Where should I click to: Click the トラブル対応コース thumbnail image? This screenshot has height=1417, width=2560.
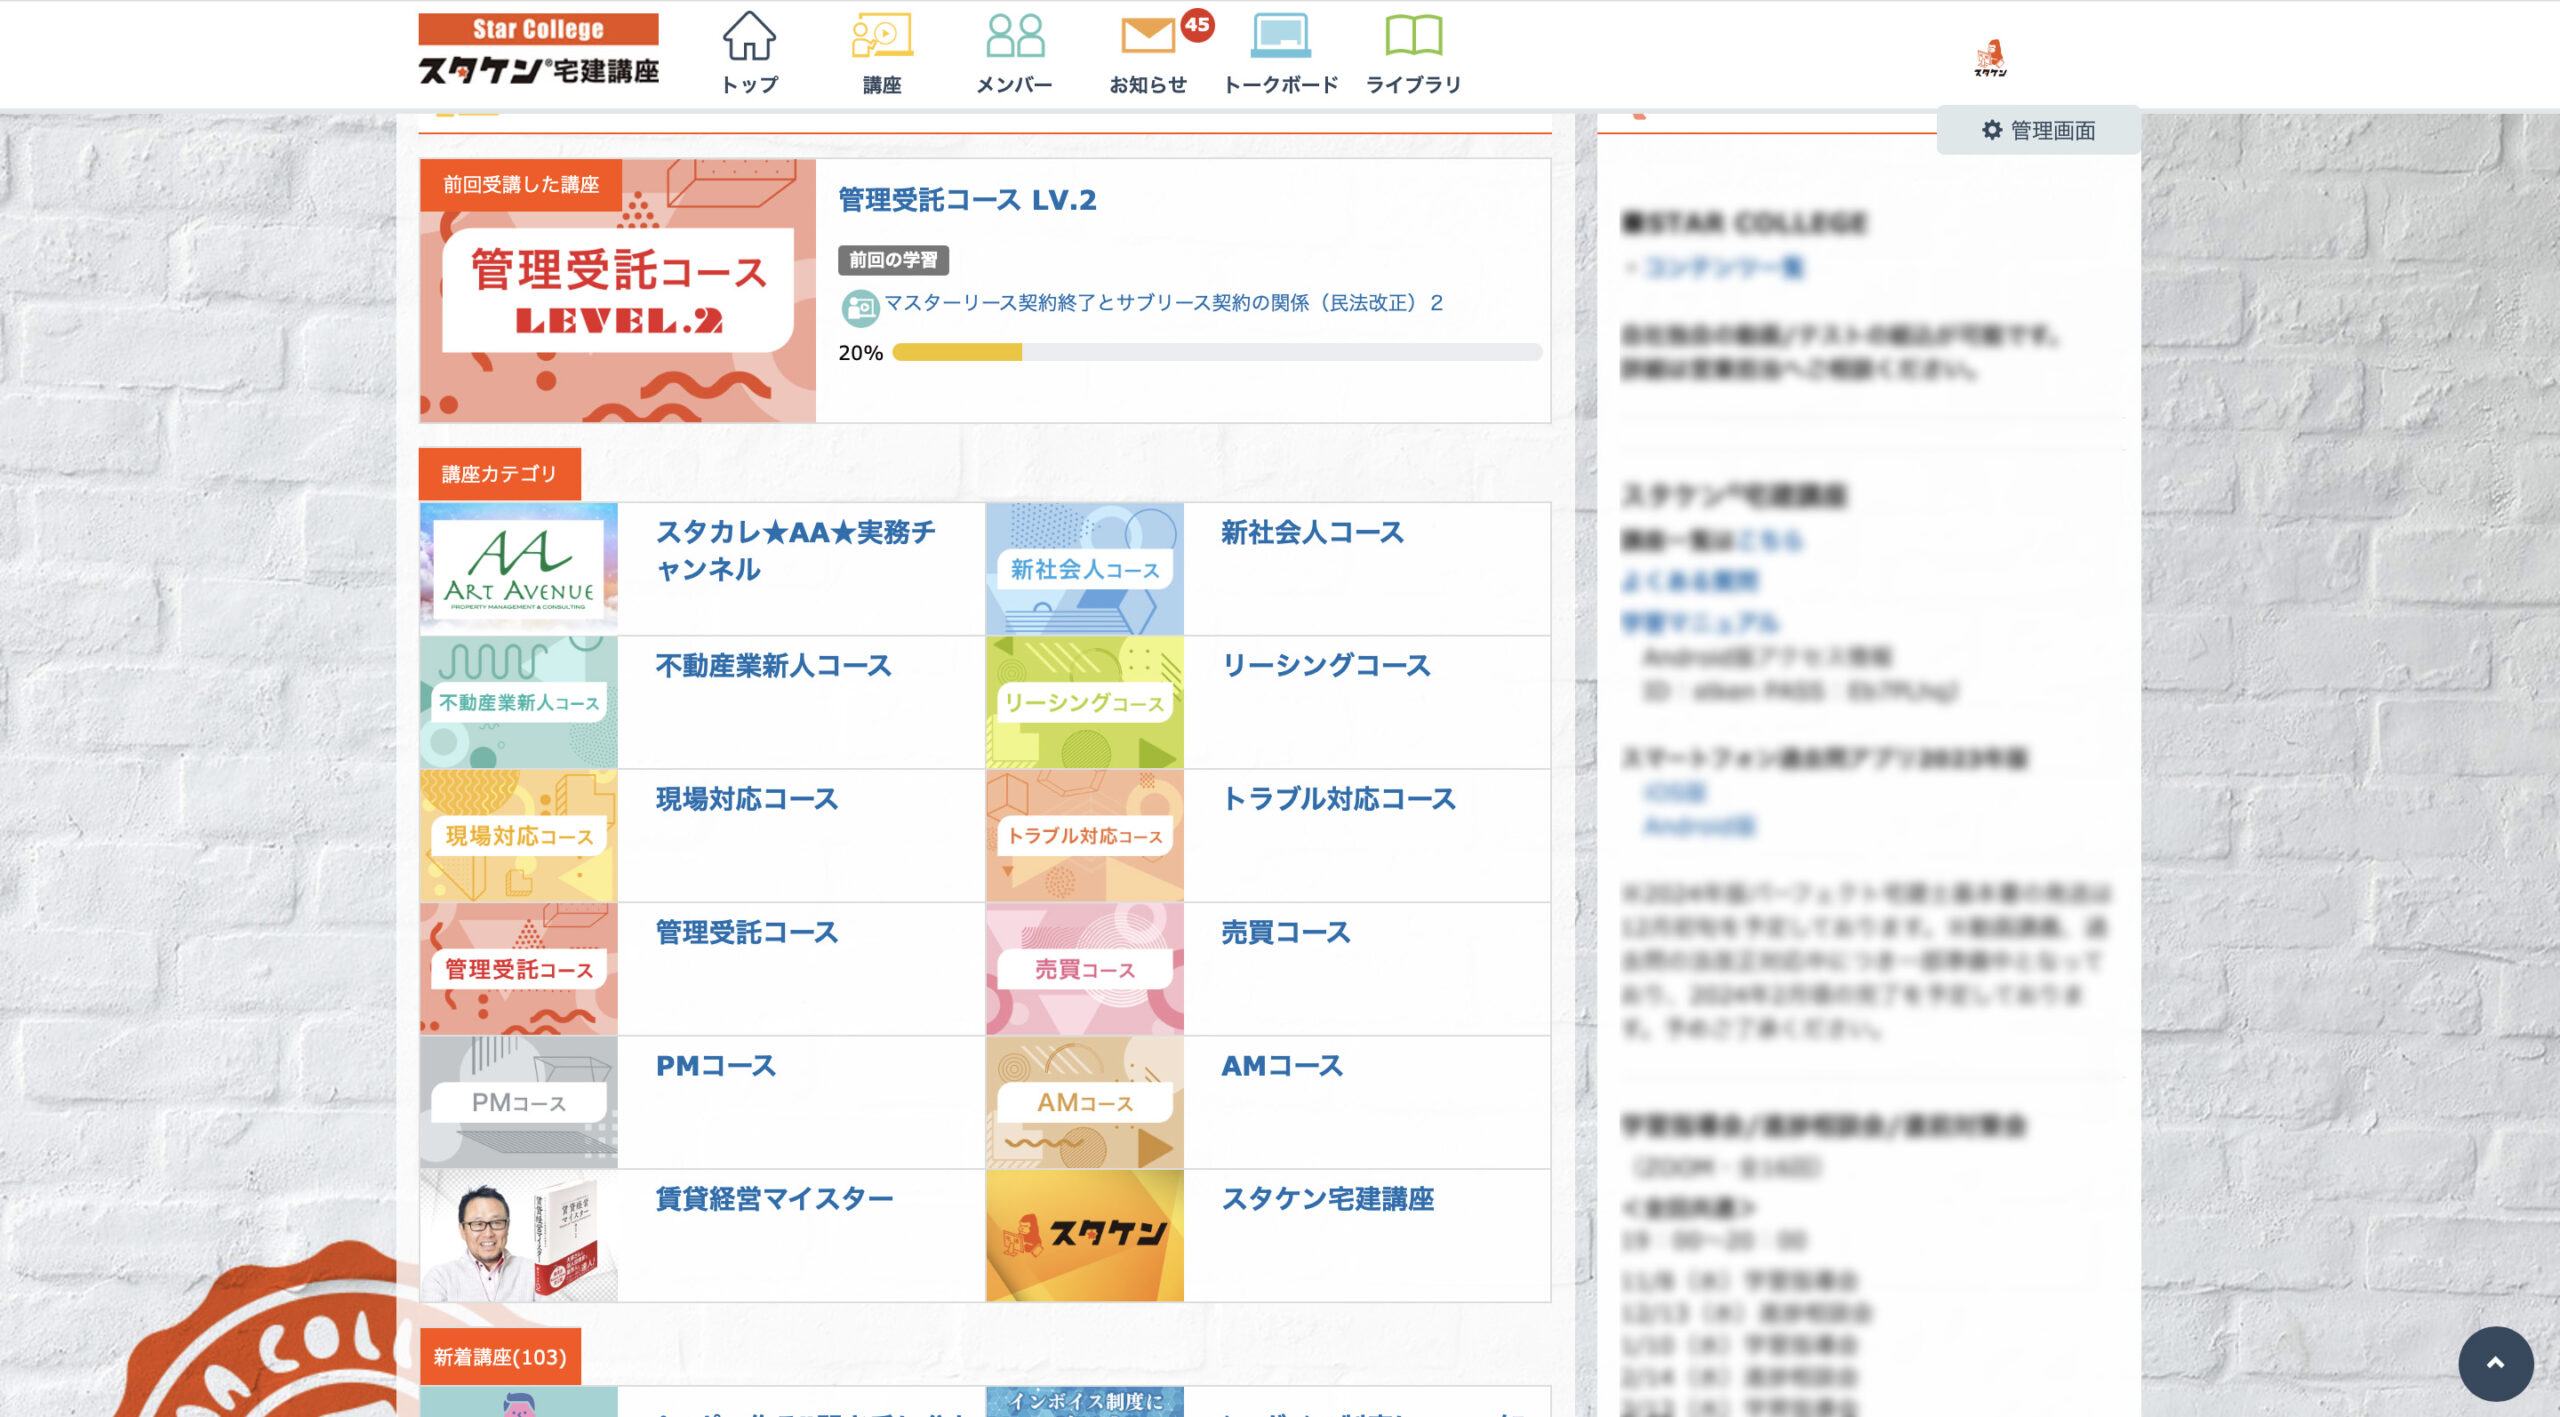[1084, 835]
